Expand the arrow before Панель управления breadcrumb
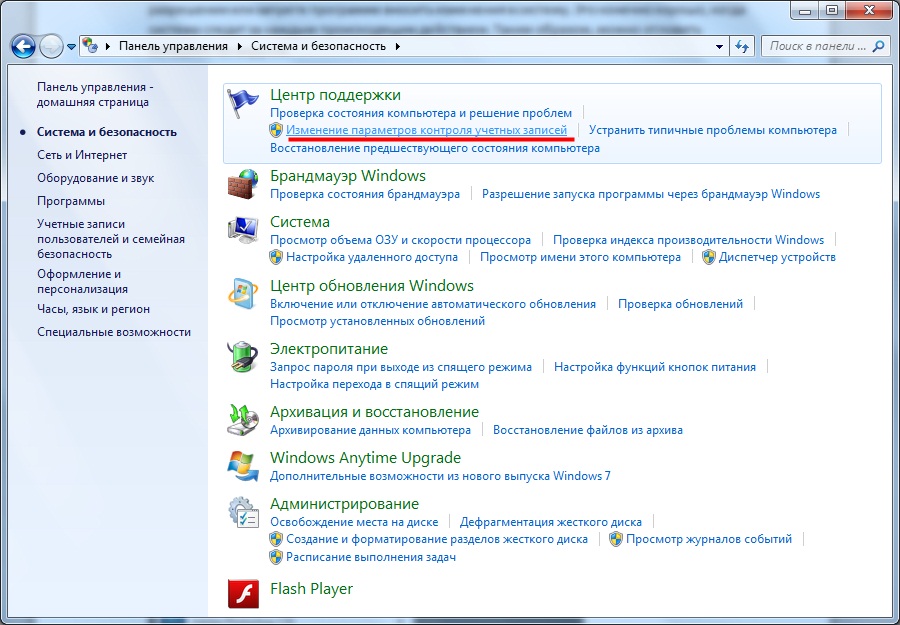 (x=108, y=46)
